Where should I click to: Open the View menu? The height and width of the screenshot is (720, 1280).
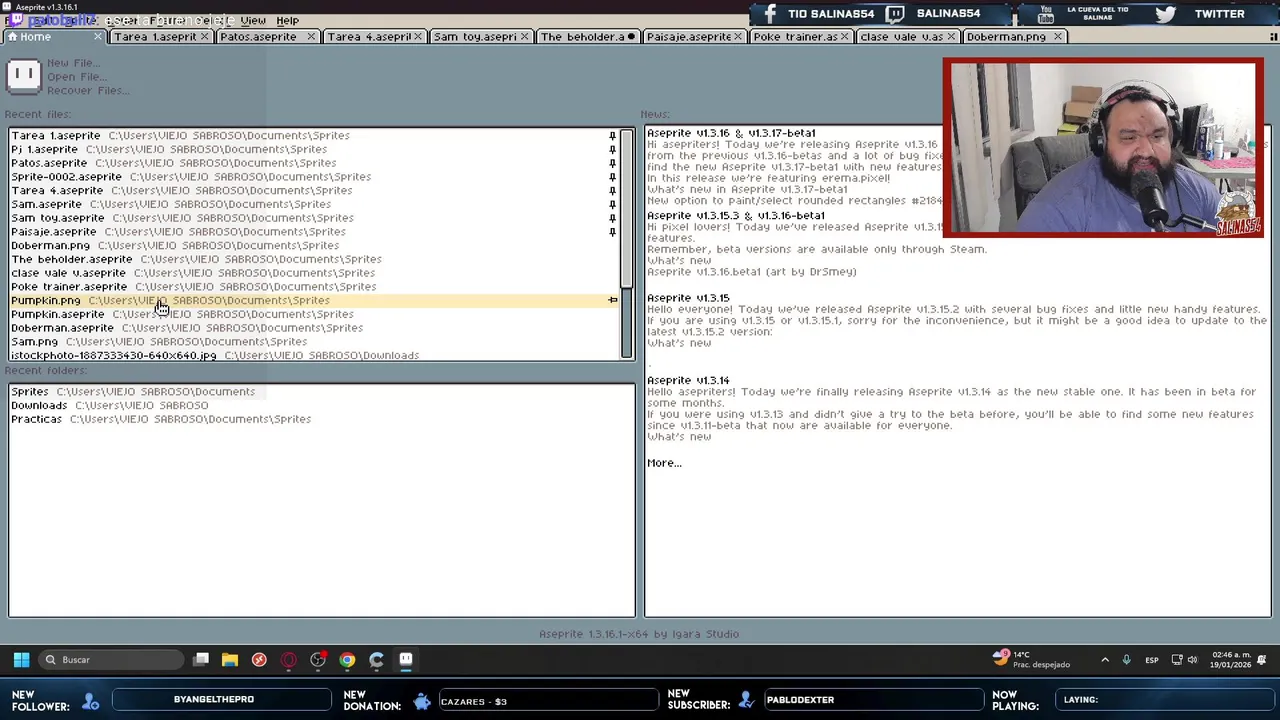coord(253,20)
